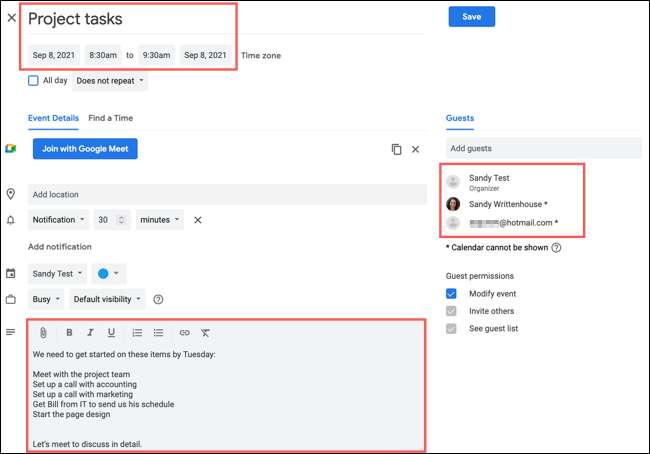Screen dimensions: 650x454
Task: Click the description lines icon
Action: point(11,332)
